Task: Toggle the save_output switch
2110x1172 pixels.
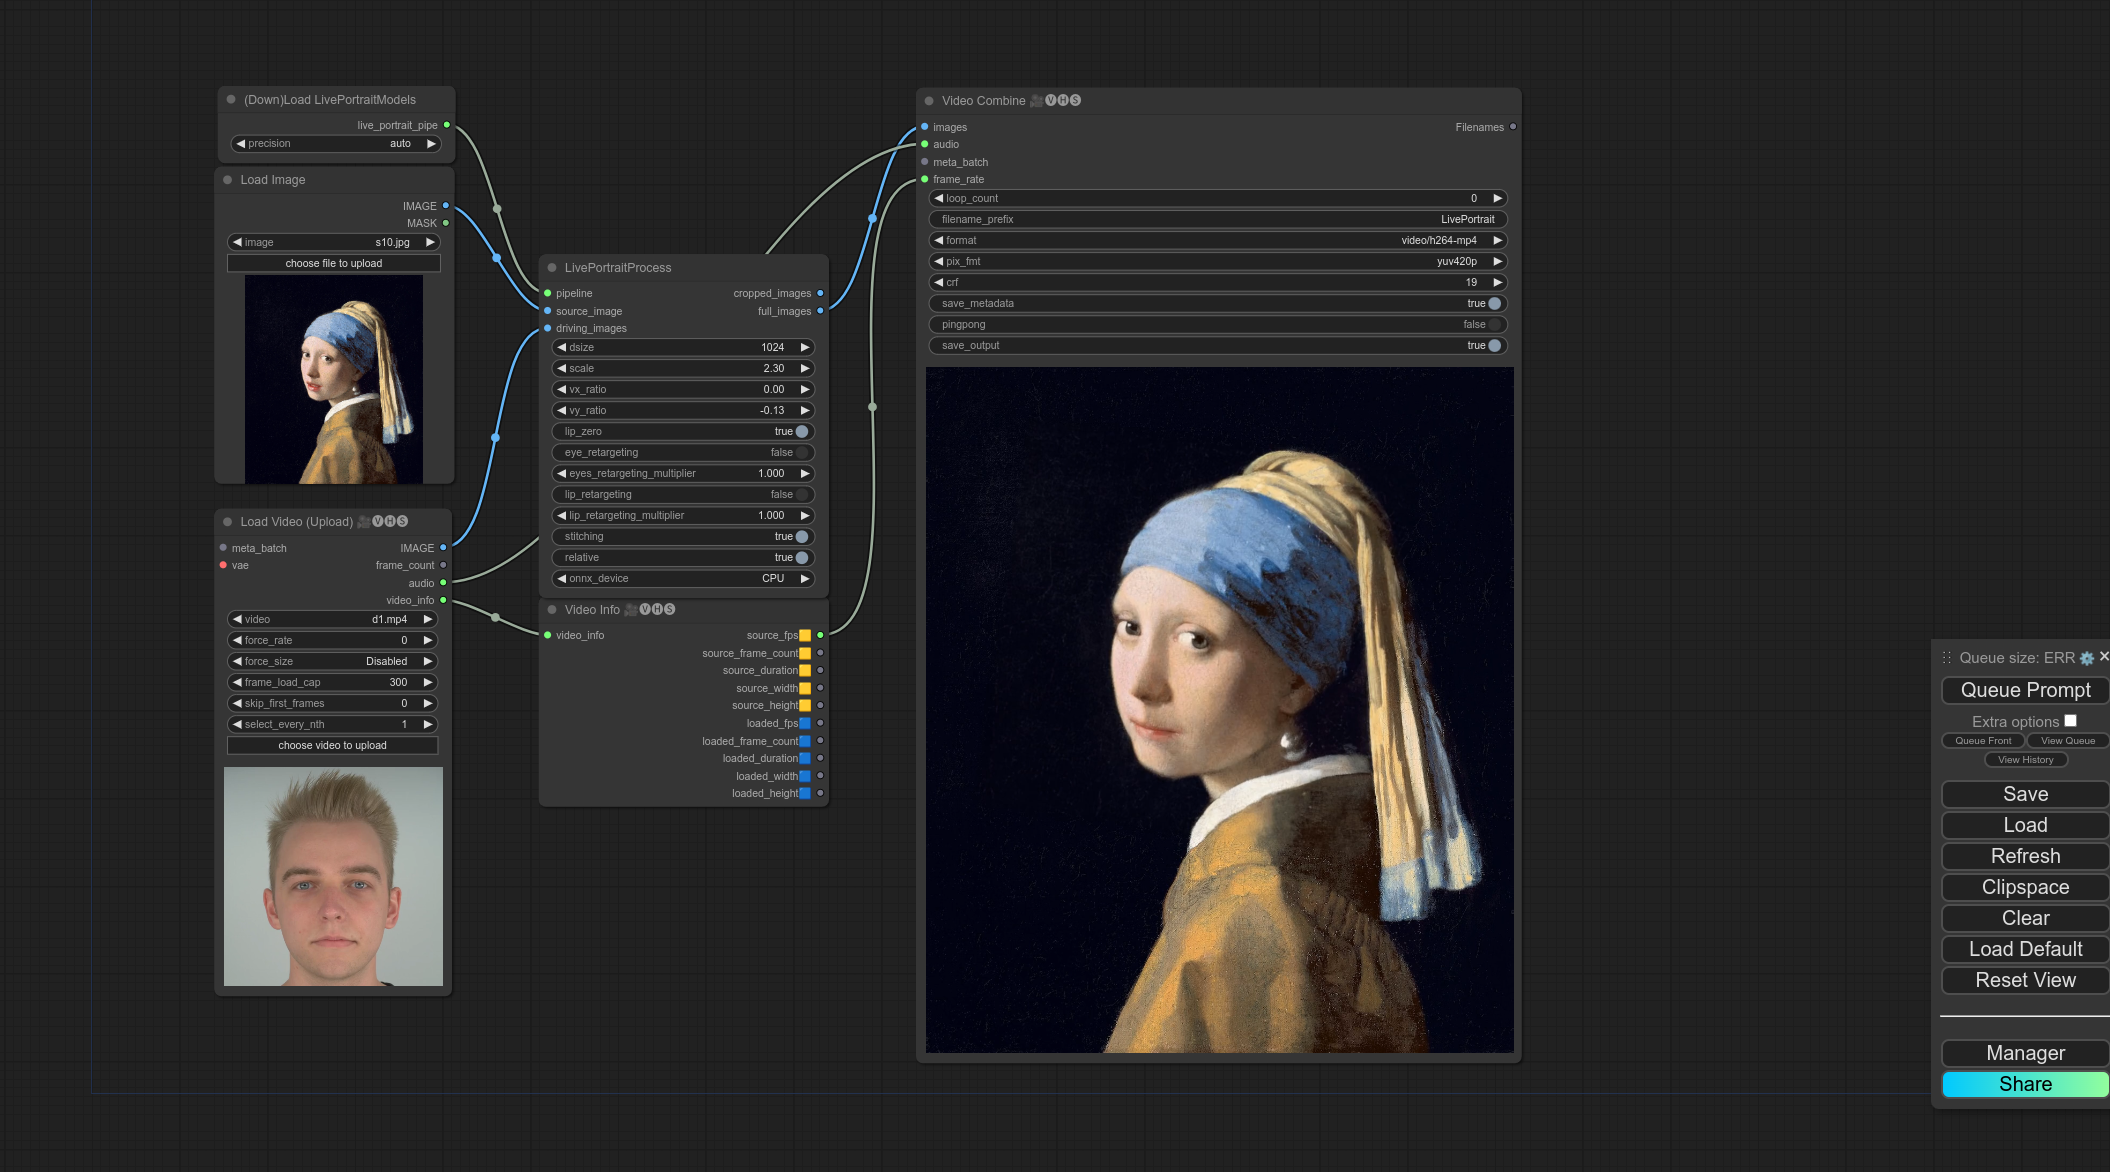Action: [1495, 346]
